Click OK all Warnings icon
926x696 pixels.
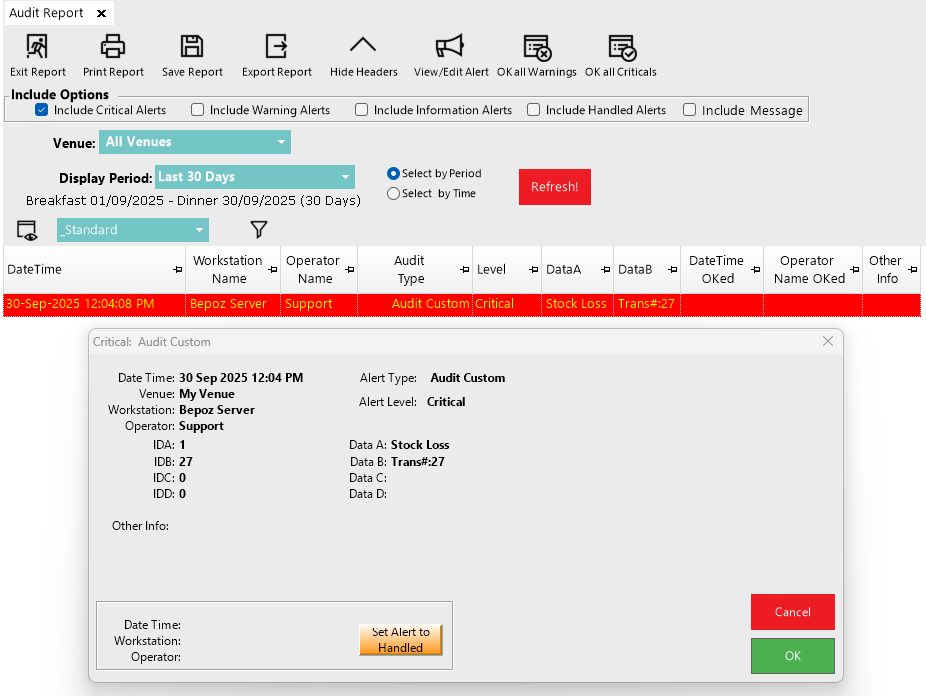(x=537, y=47)
